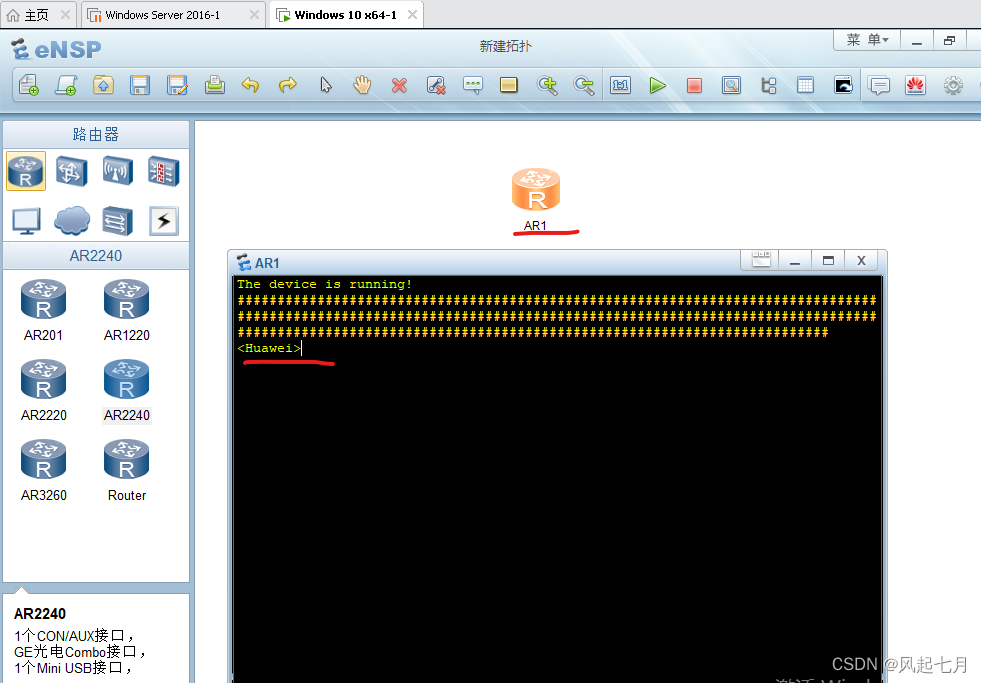This screenshot has width=981, height=683.
Task: Start devices with the green play button
Action: click(658, 85)
